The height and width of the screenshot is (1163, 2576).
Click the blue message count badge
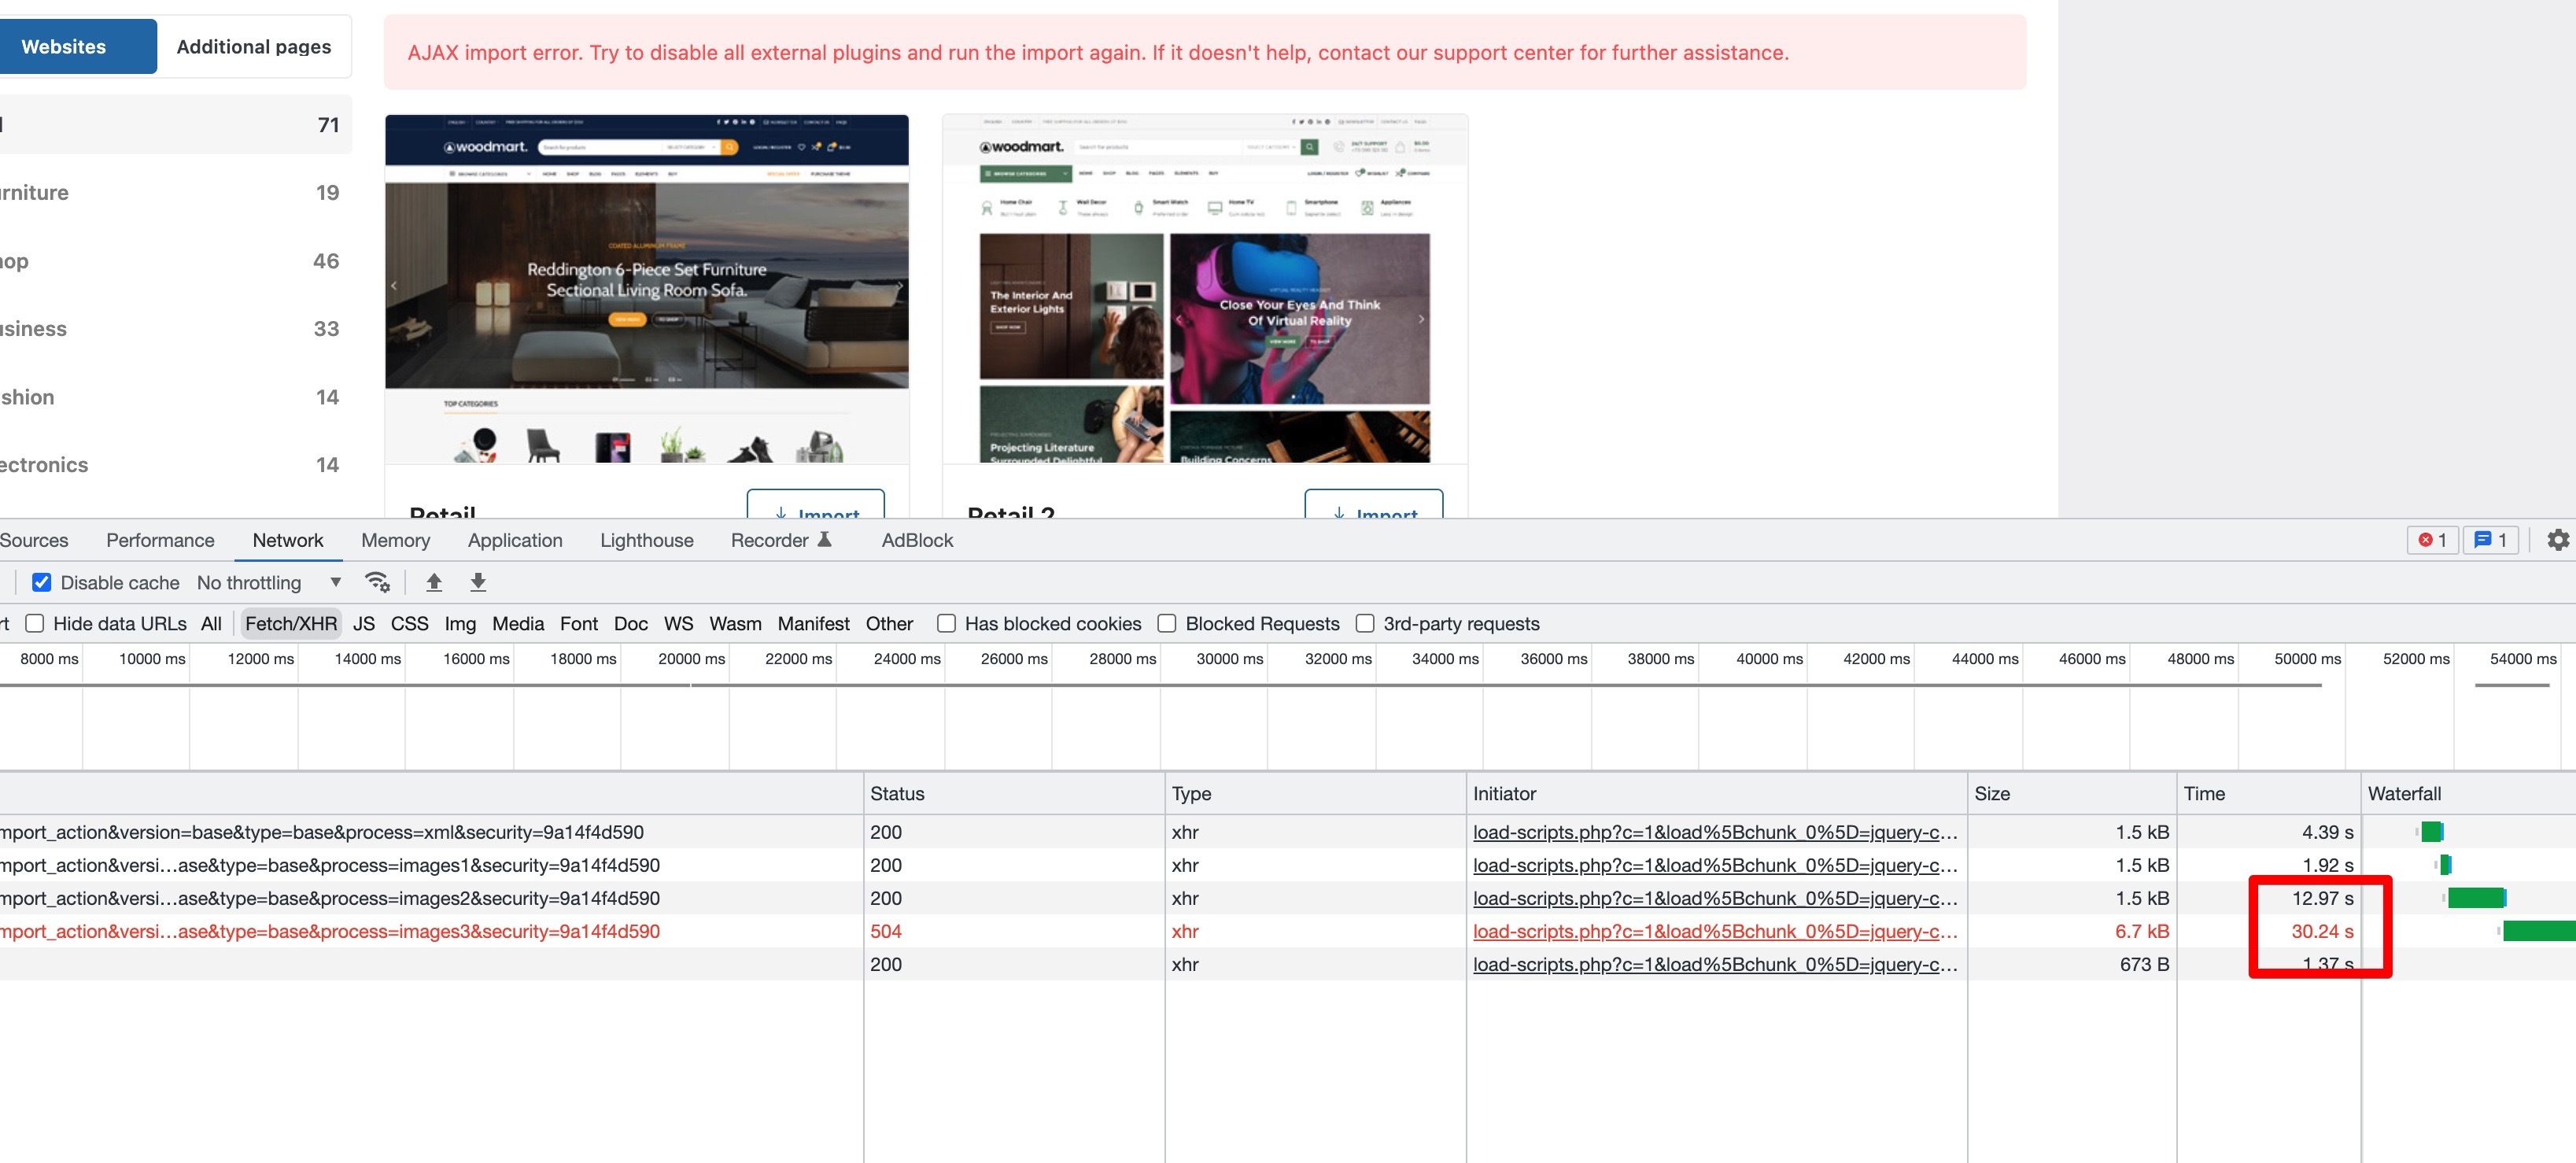click(x=2490, y=540)
